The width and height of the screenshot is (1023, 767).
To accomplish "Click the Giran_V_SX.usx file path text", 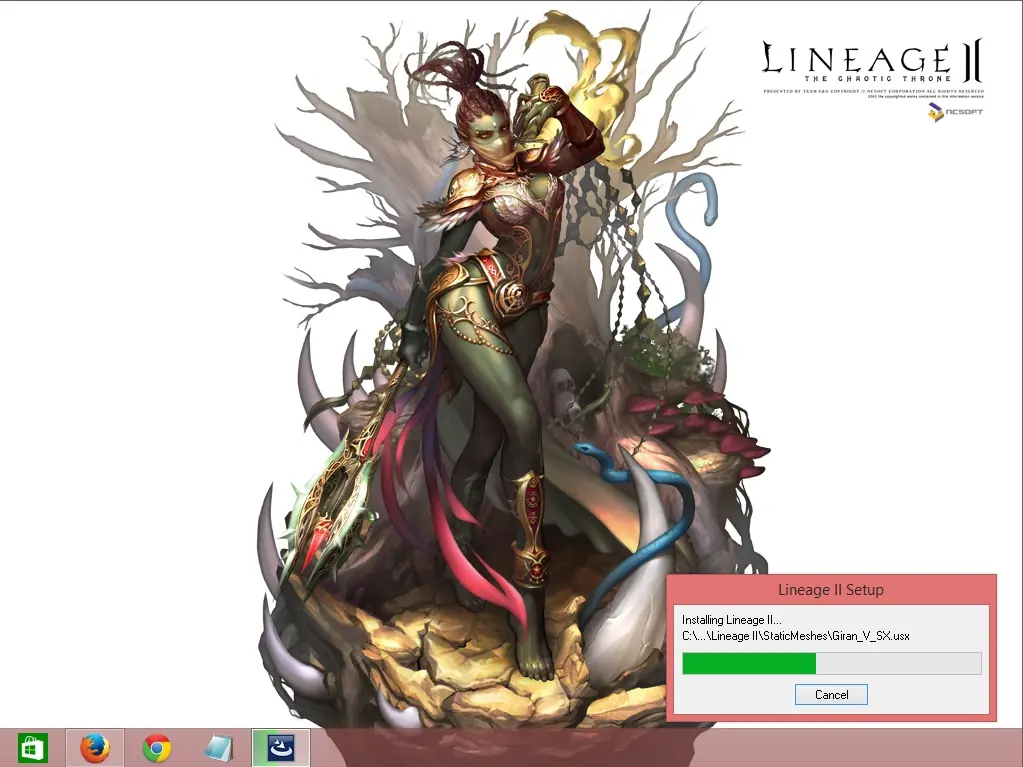I will [795, 636].
